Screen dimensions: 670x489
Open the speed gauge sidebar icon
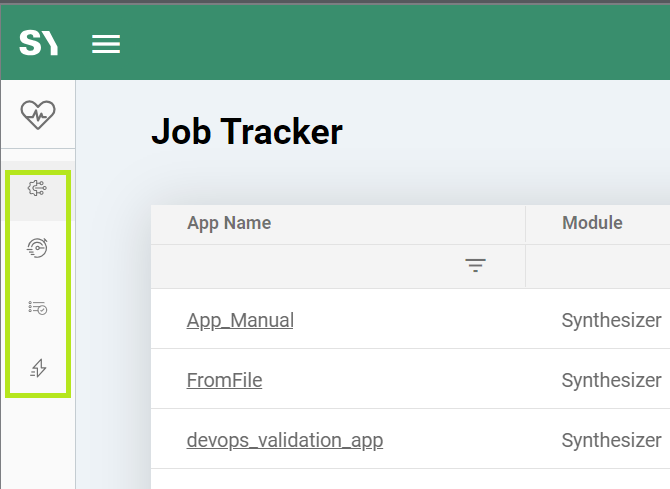click(38, 249)
